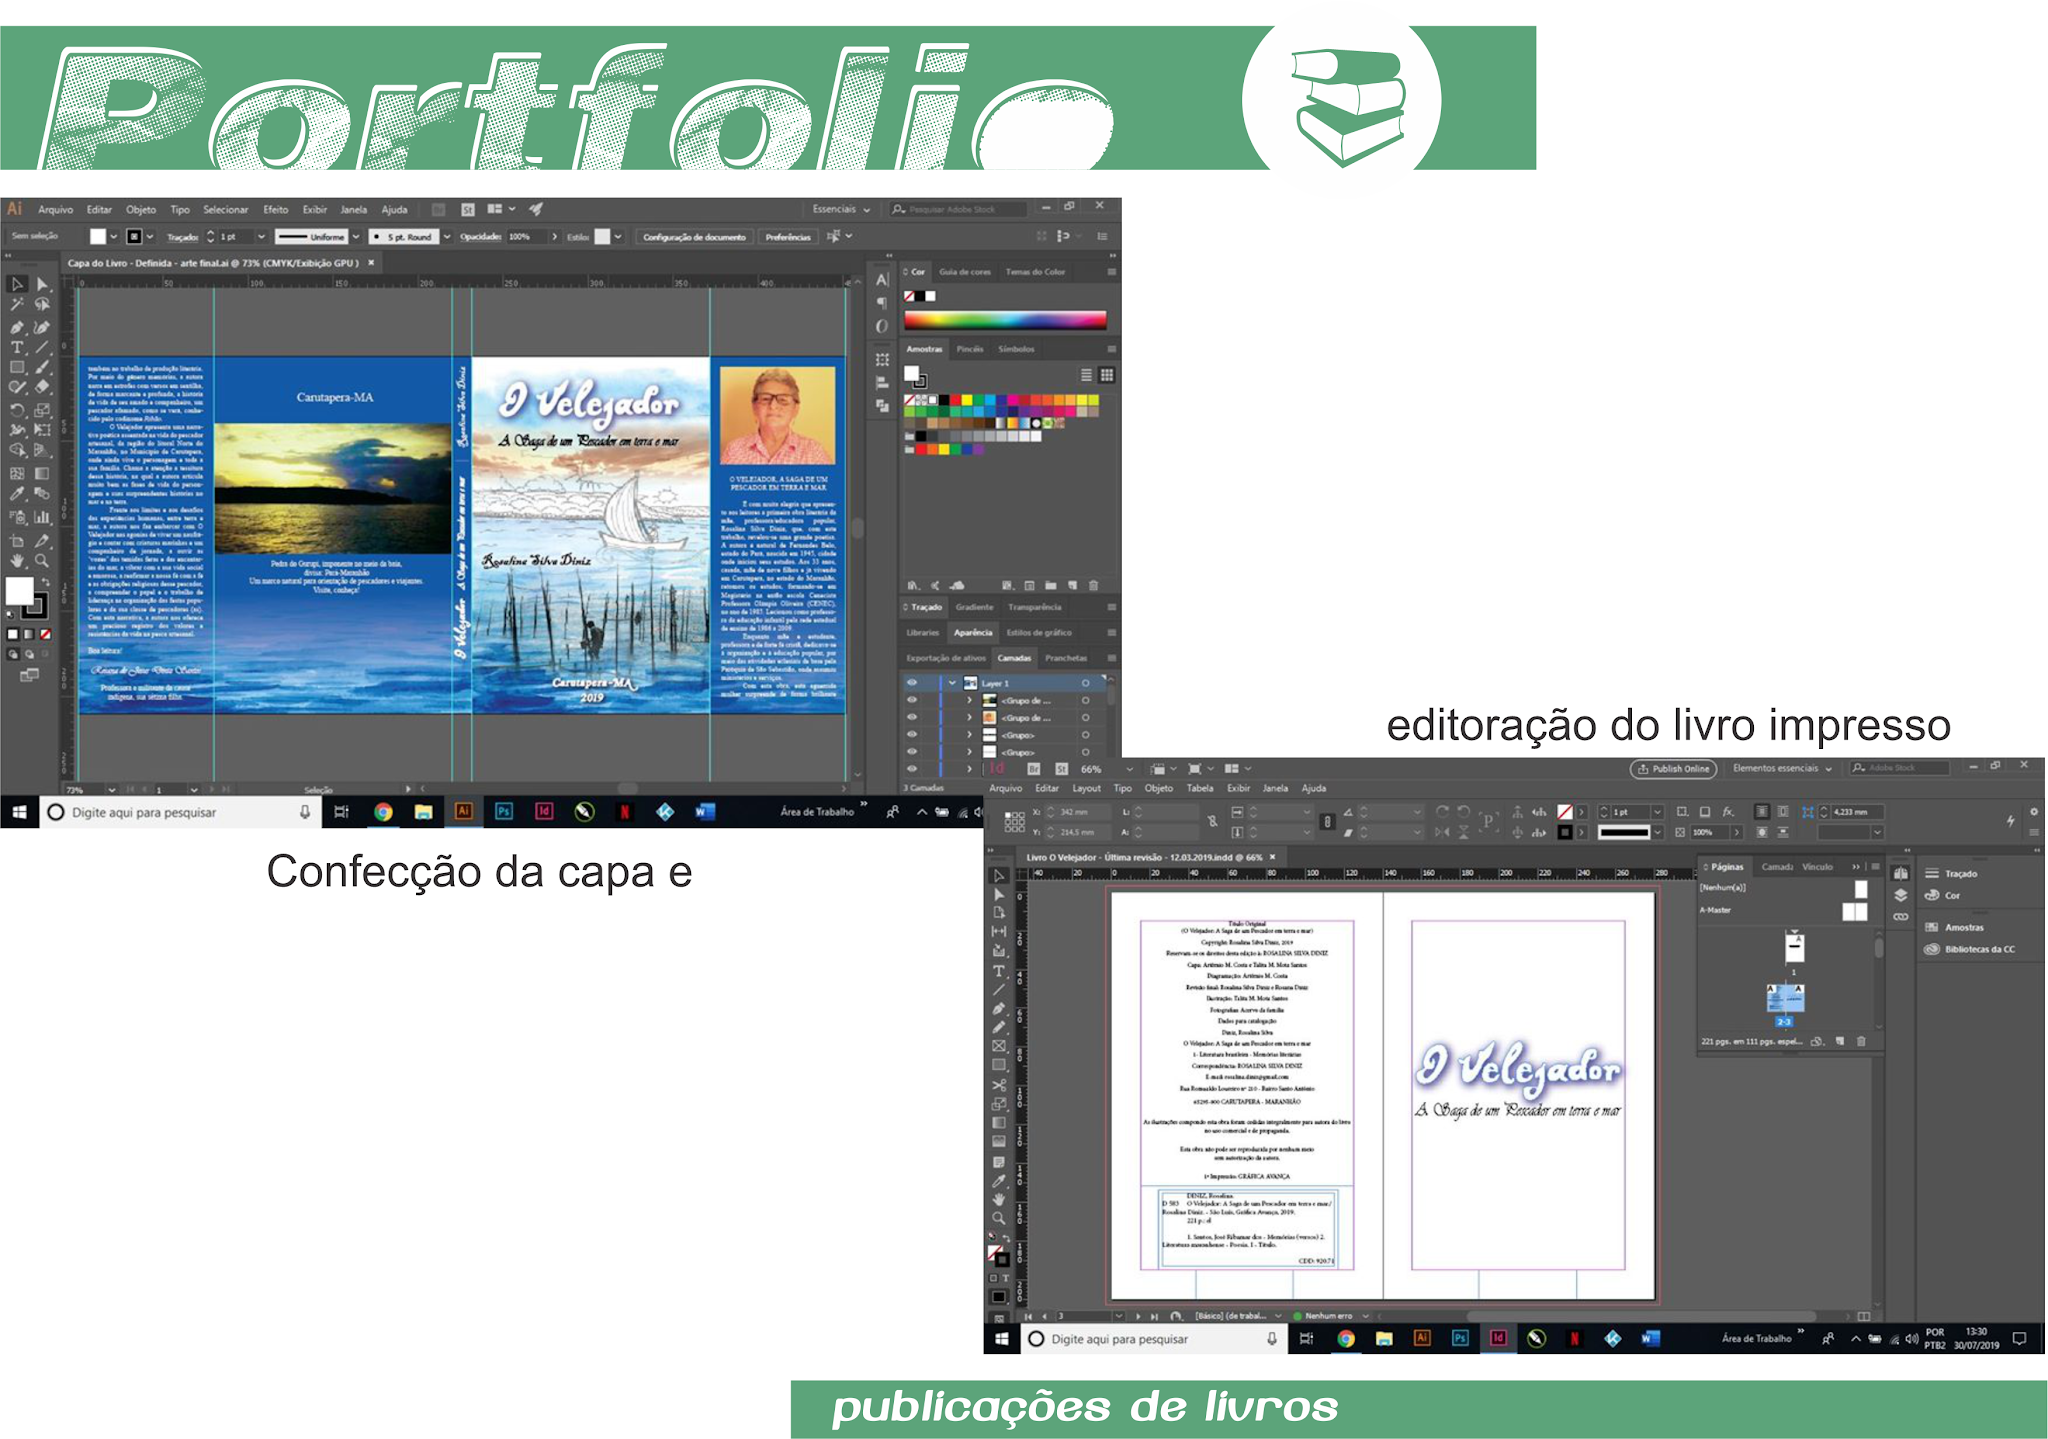This screenshot has width=2048, height=1439.
Task: Toggle the none fill swatch in InDesign control bar
Action: coord(1565,812)
